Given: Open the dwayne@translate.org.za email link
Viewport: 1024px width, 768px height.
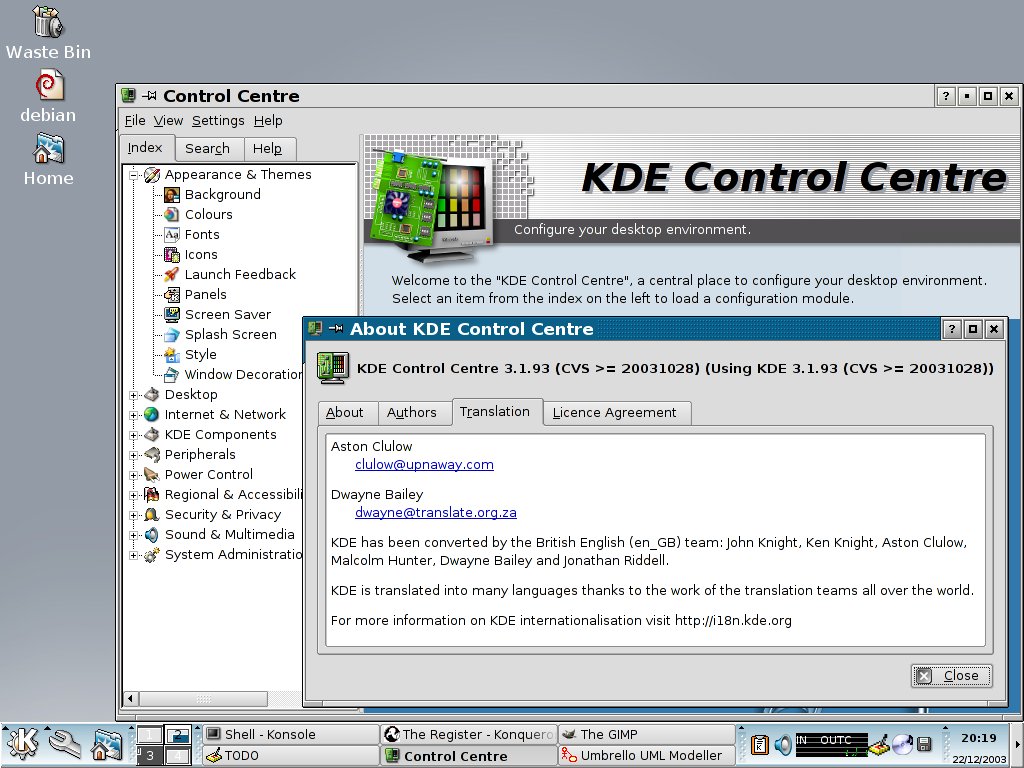Looking at the screenshot, I should pyautogui.click(x=436, y=513).
